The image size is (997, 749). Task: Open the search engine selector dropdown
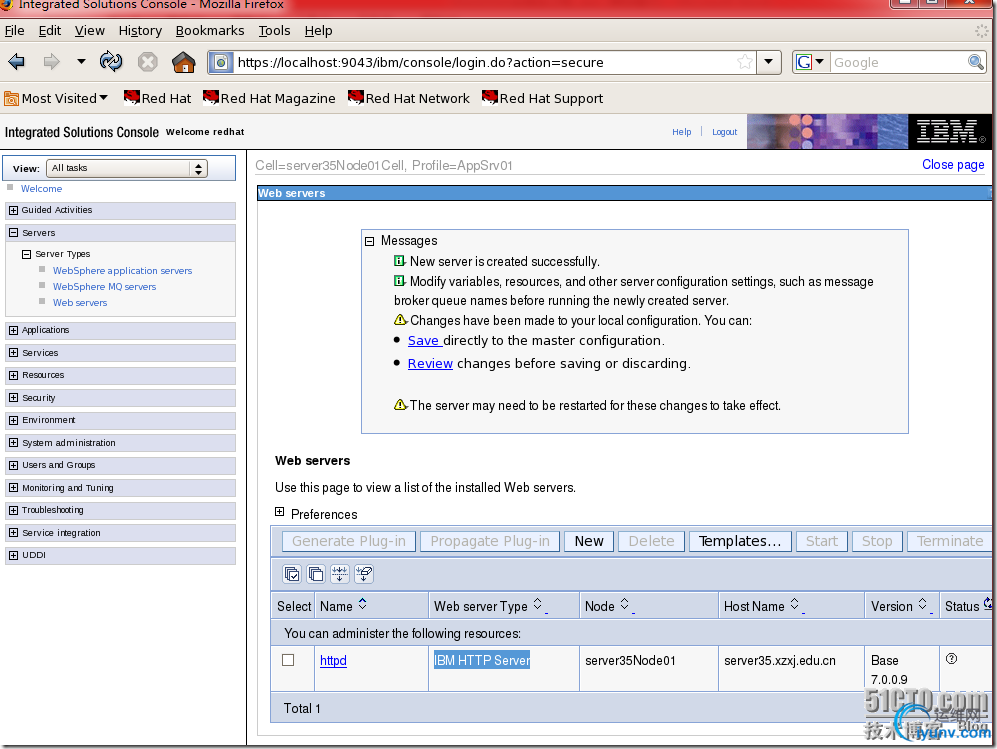(820, 62)
